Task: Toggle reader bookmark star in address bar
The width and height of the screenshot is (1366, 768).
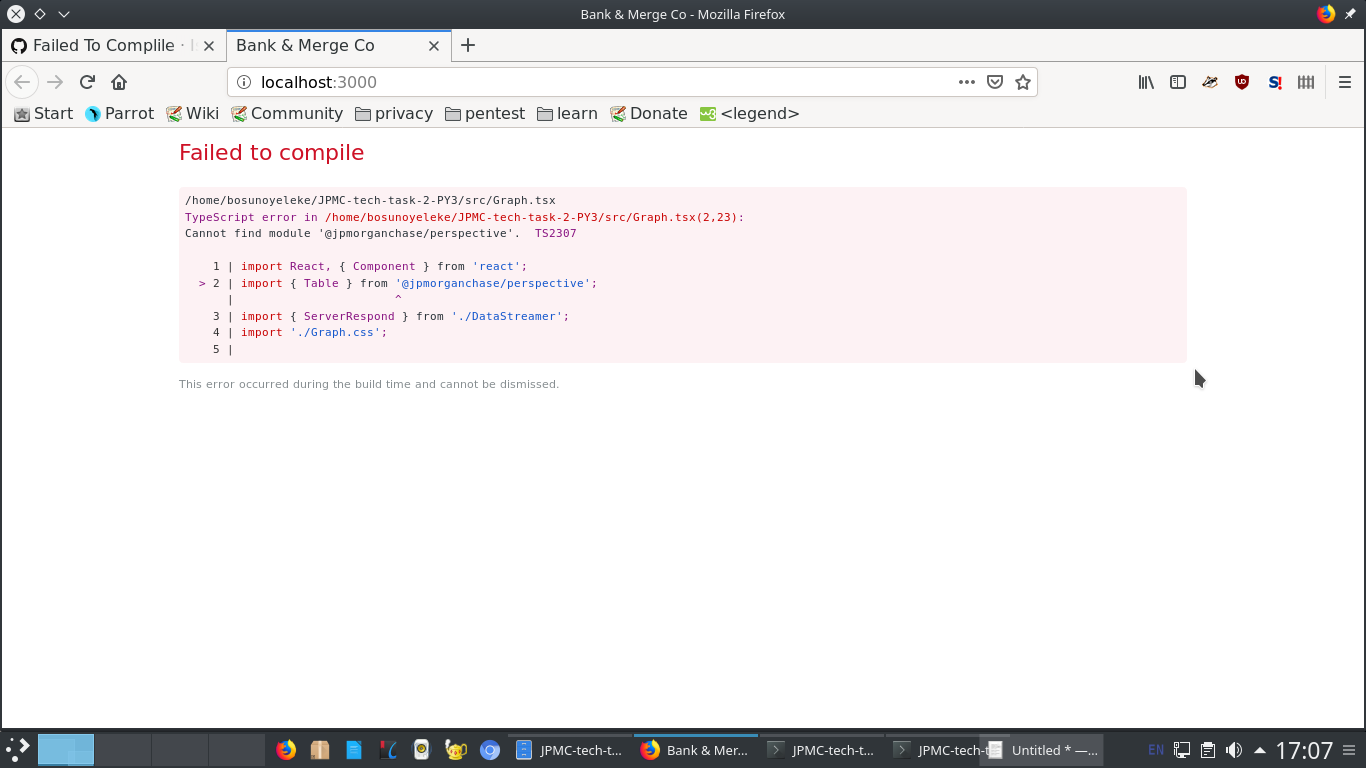Action: (1023, 82)
